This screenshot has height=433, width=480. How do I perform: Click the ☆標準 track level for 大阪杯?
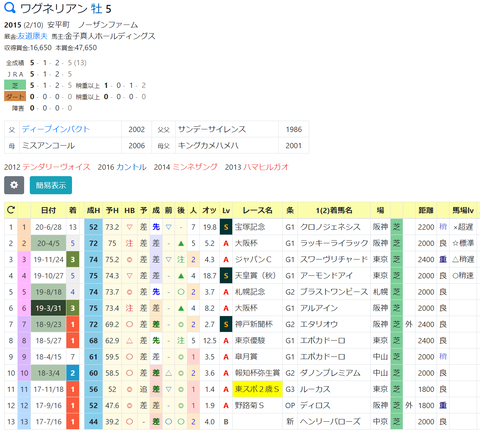tap(463, 243)
